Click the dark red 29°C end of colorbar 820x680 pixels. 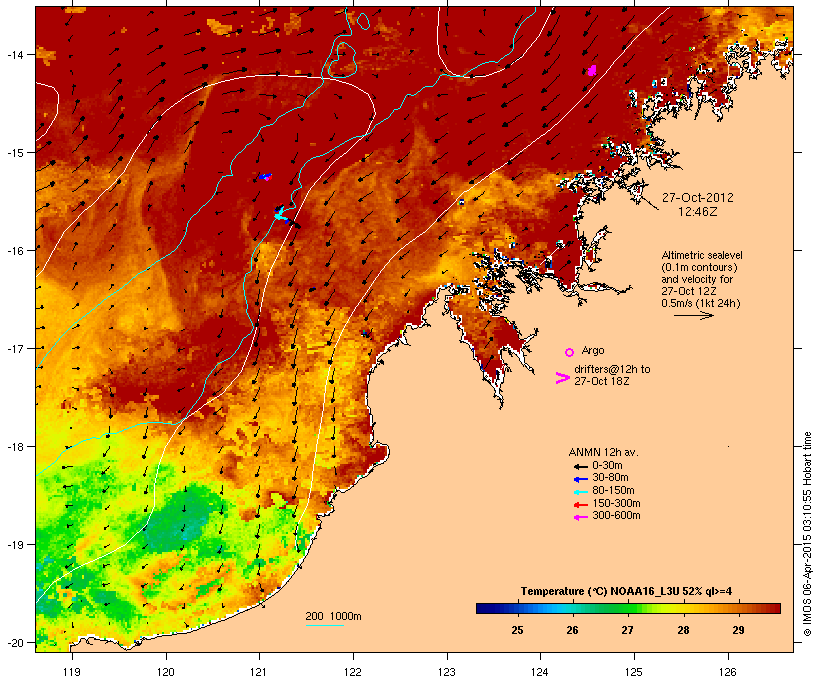[773, 608]
